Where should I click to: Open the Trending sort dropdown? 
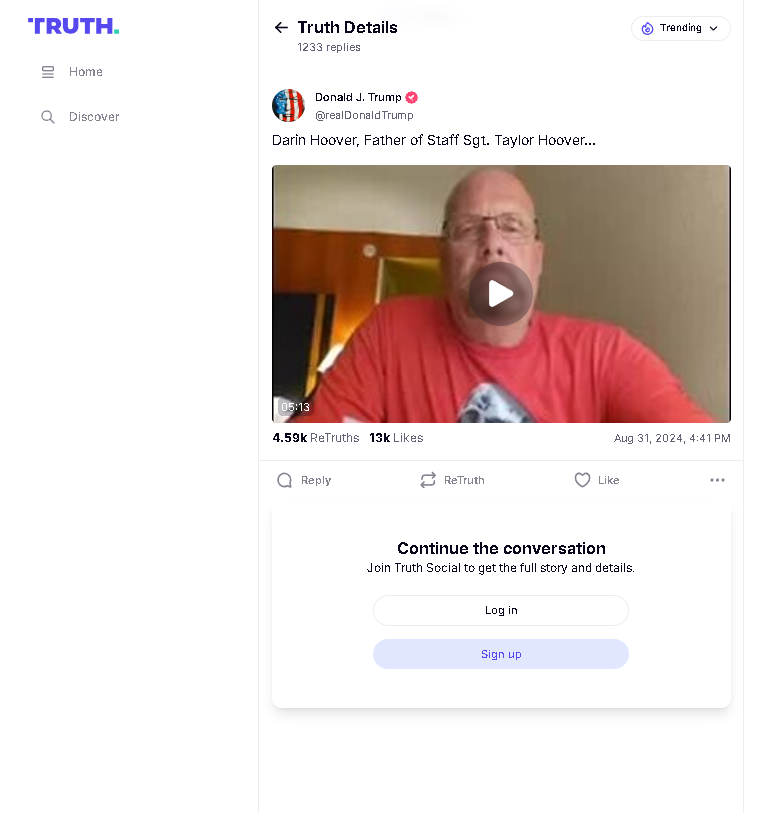coord(680,28)
